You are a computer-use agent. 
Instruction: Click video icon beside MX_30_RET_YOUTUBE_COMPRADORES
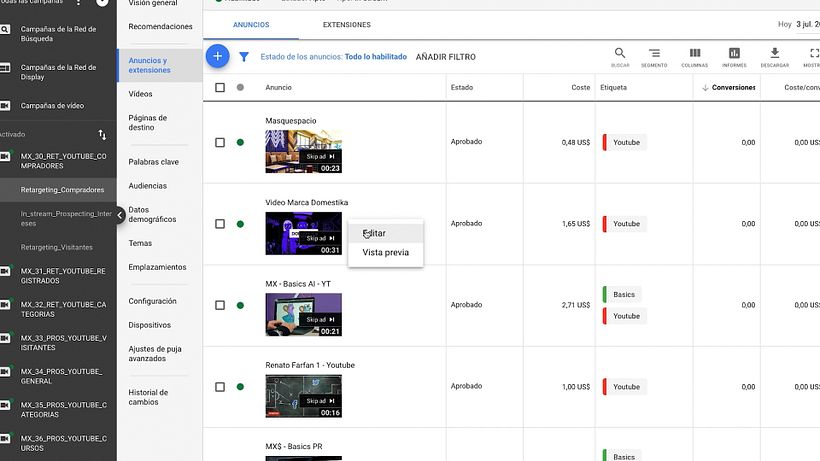pyautogui.click(x=5, y=156)
